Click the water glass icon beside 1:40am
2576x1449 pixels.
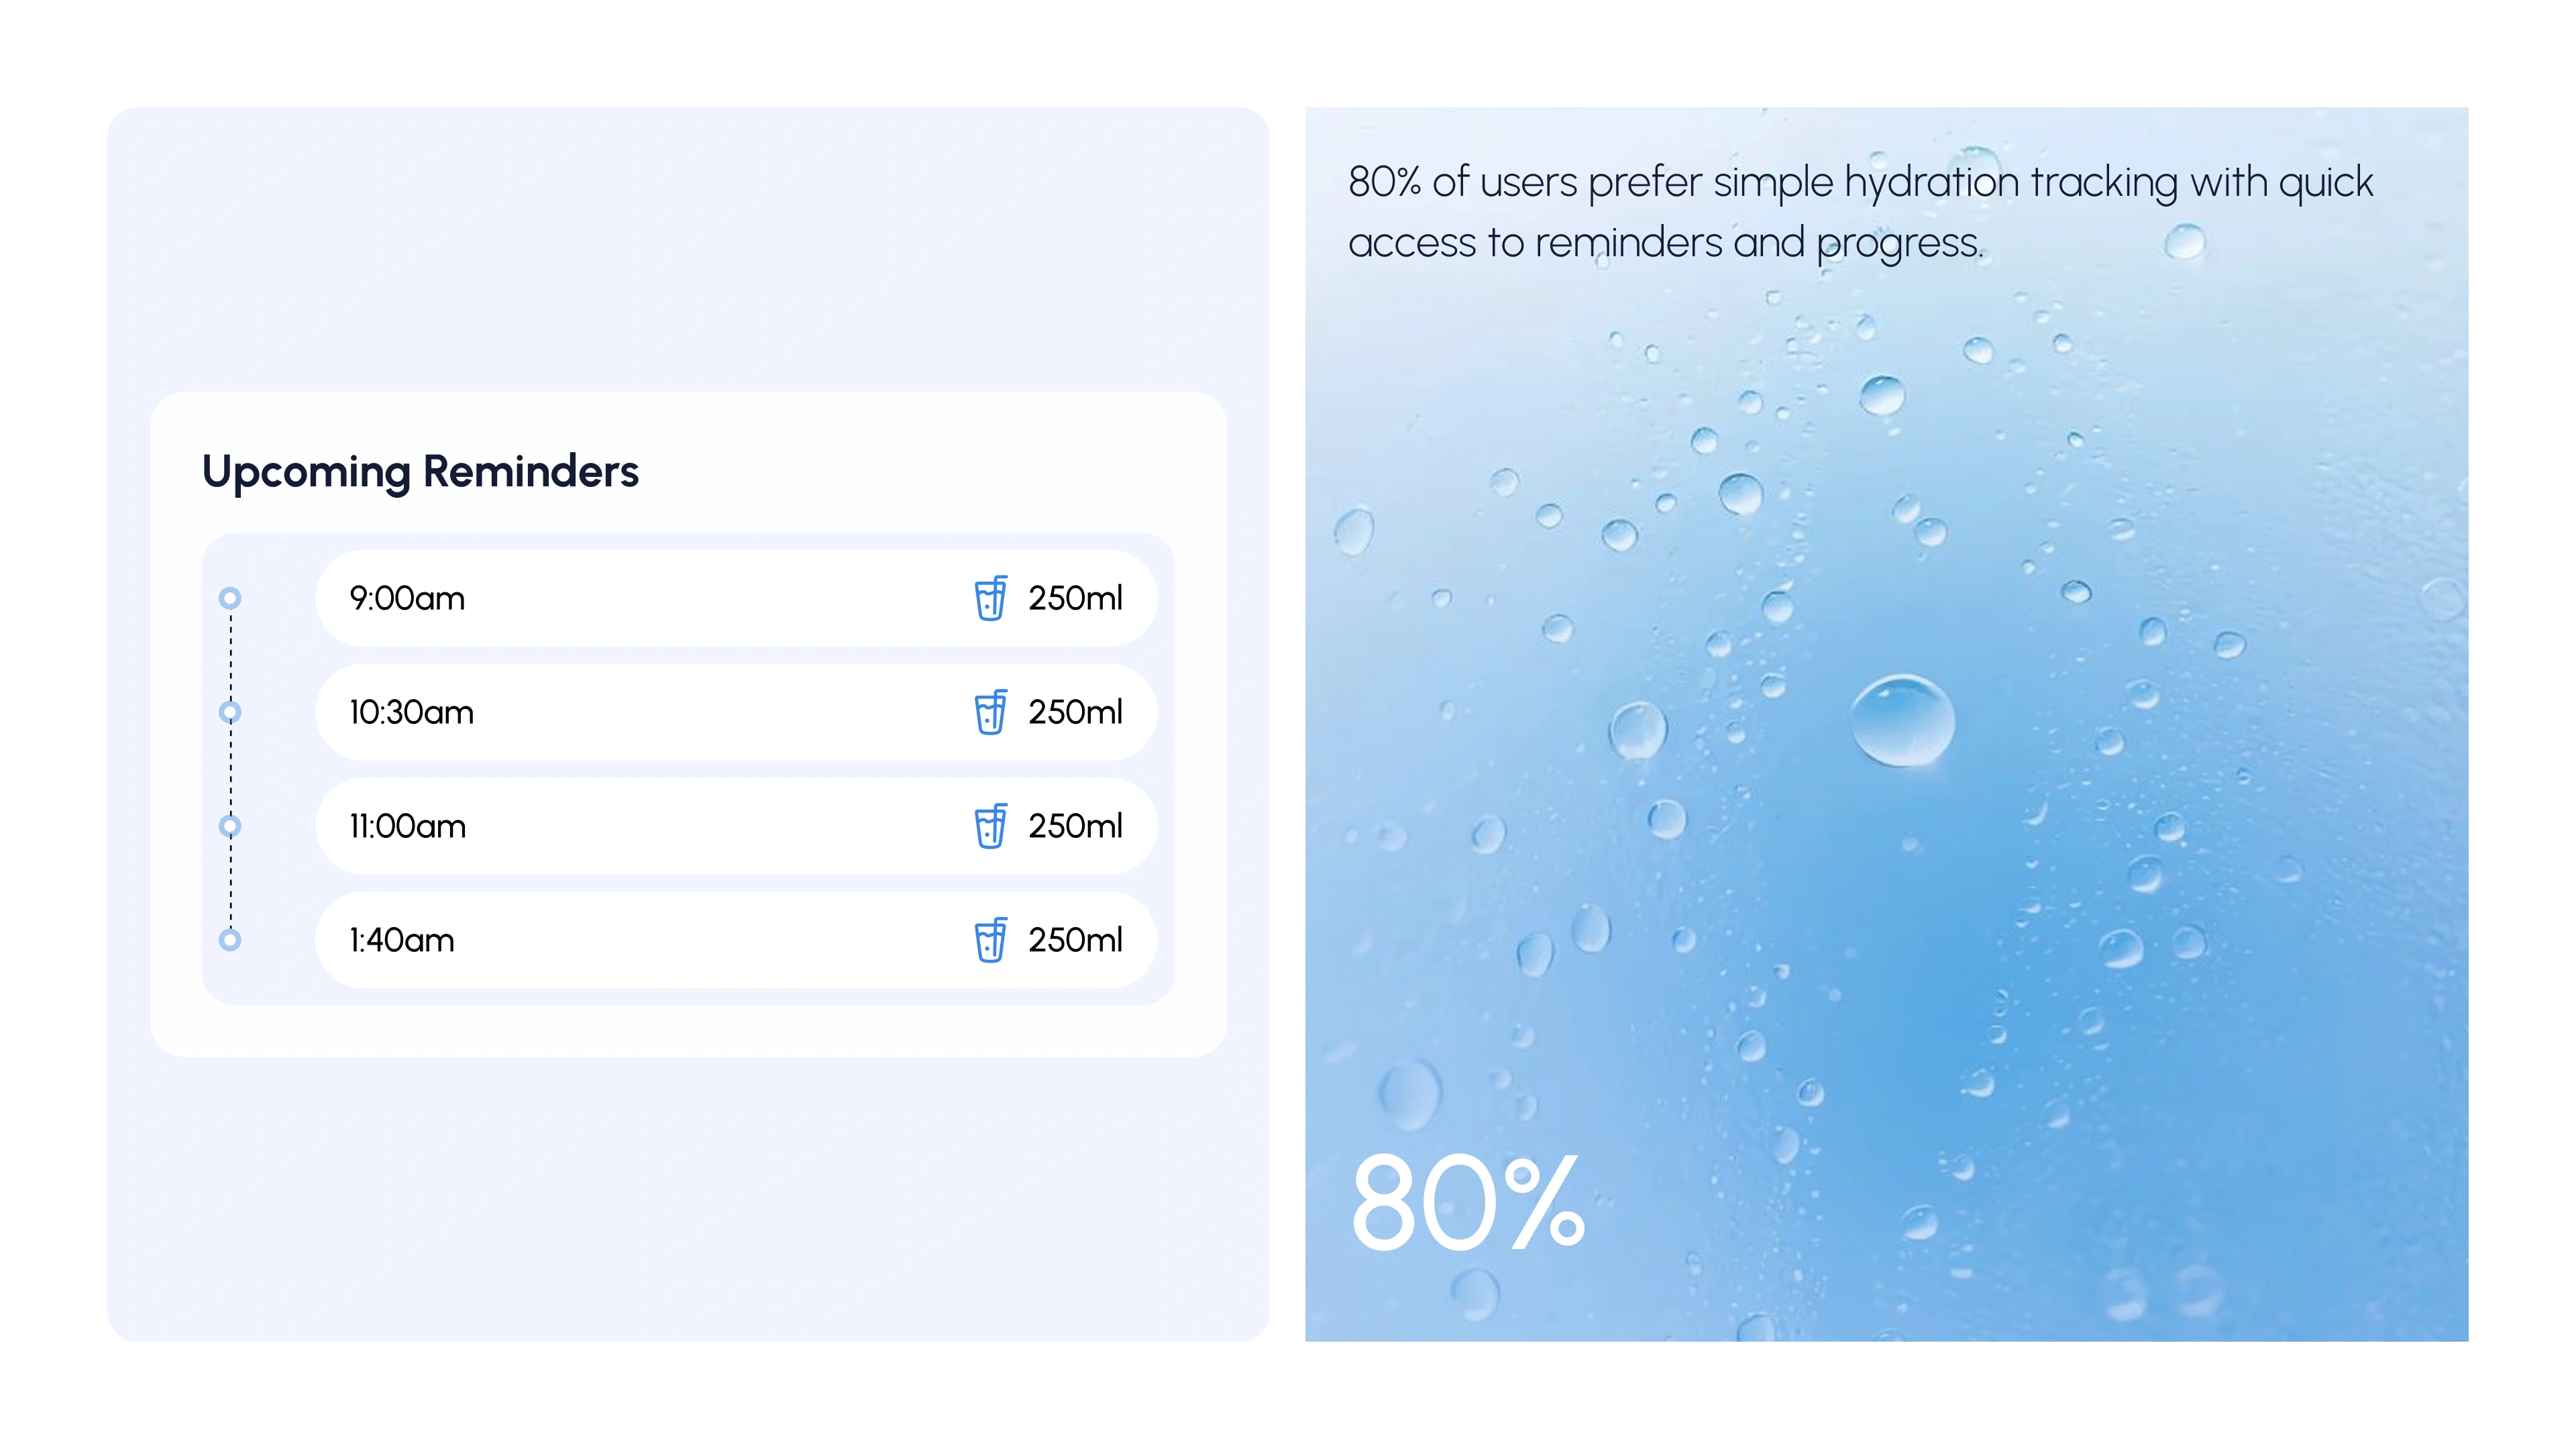pos(990,940)
